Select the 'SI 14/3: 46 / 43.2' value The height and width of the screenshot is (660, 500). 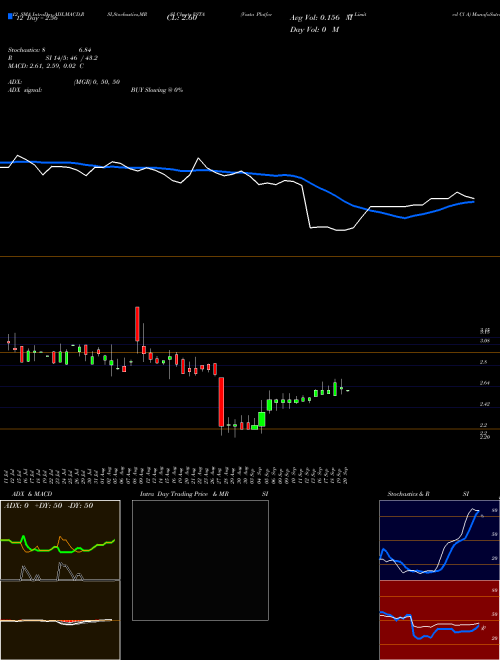click(x=72, y=58)
